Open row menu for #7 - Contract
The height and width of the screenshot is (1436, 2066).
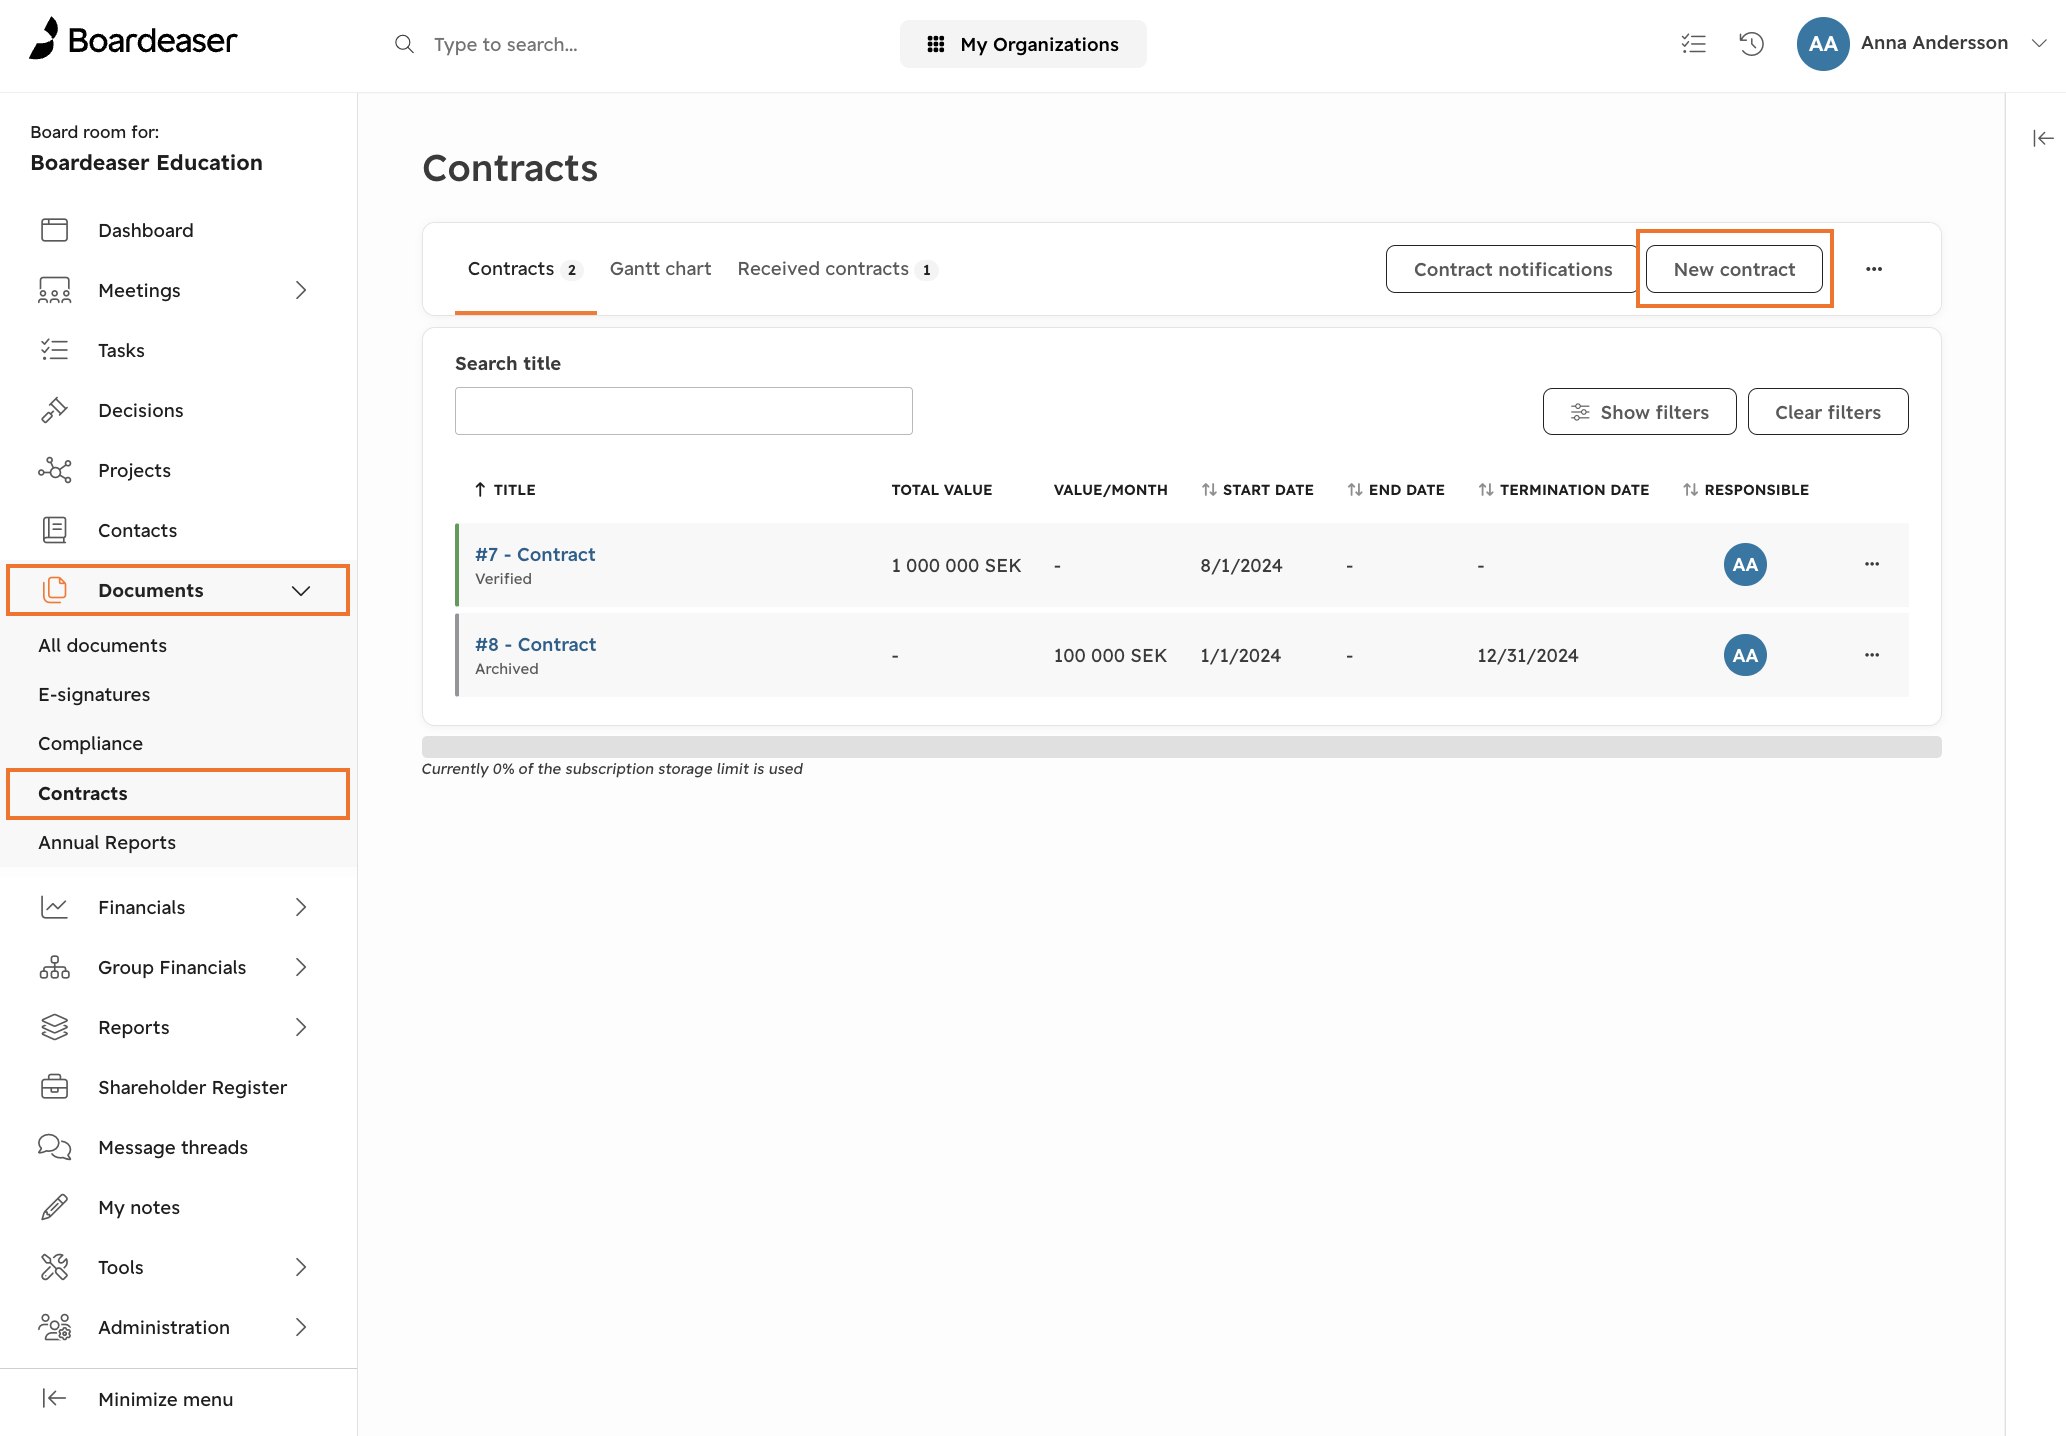1872,564
